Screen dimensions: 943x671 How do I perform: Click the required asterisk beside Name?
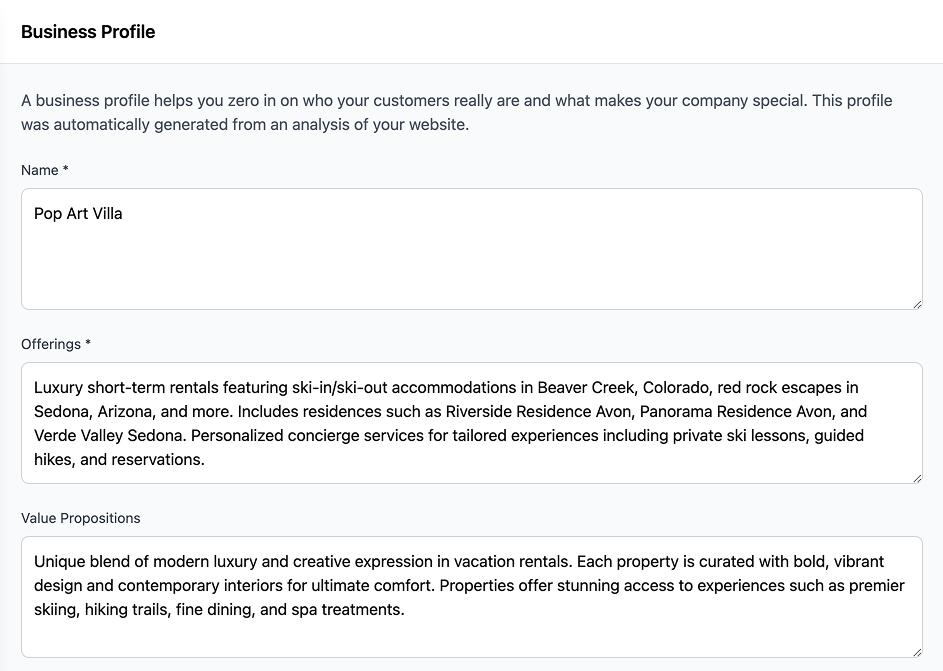[66, 170]
